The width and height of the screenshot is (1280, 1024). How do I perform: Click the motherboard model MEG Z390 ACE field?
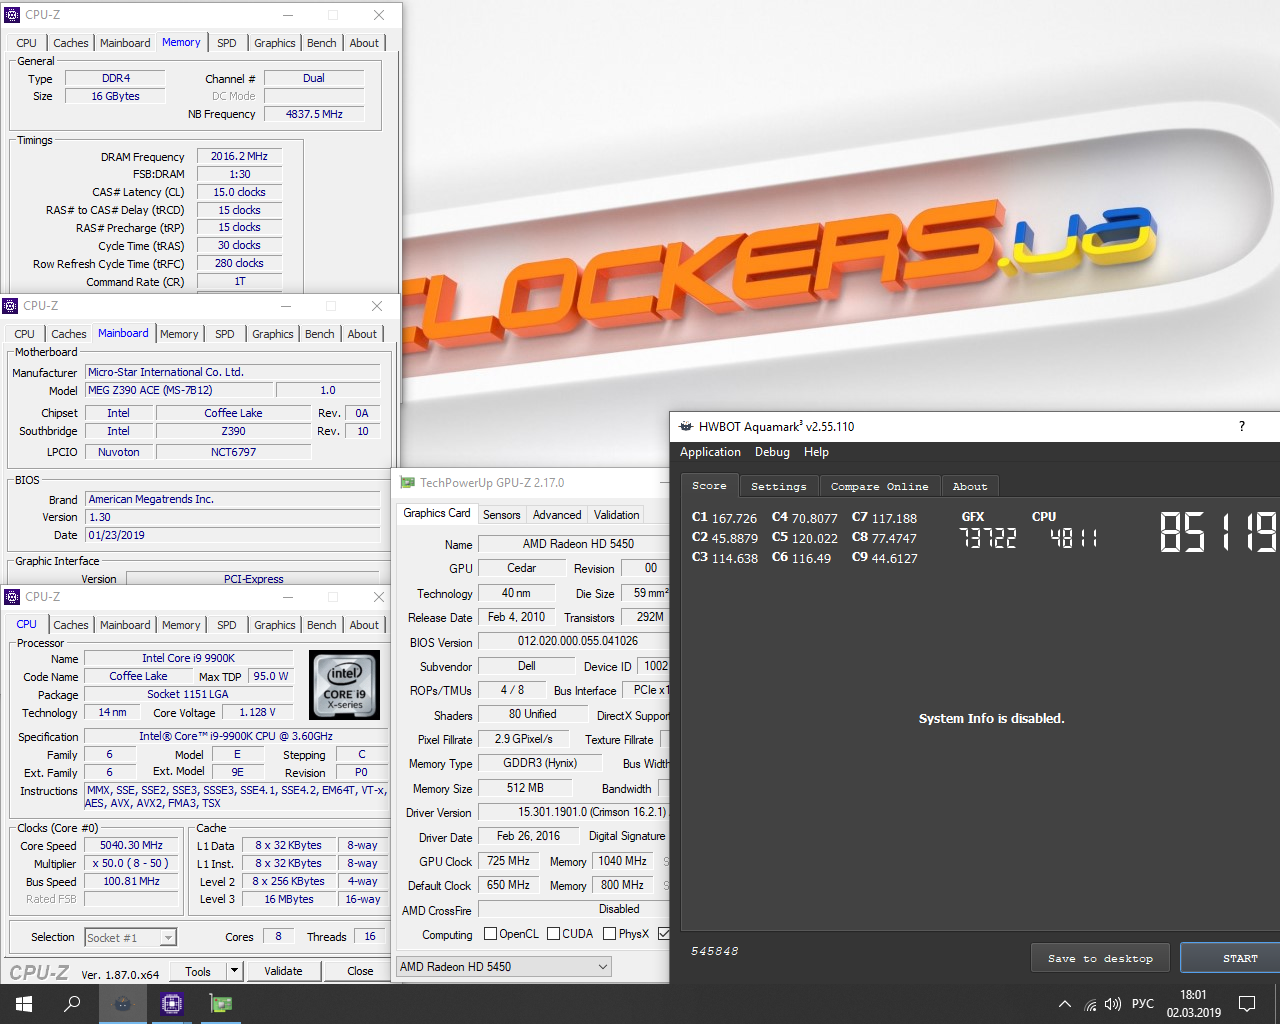178,390
